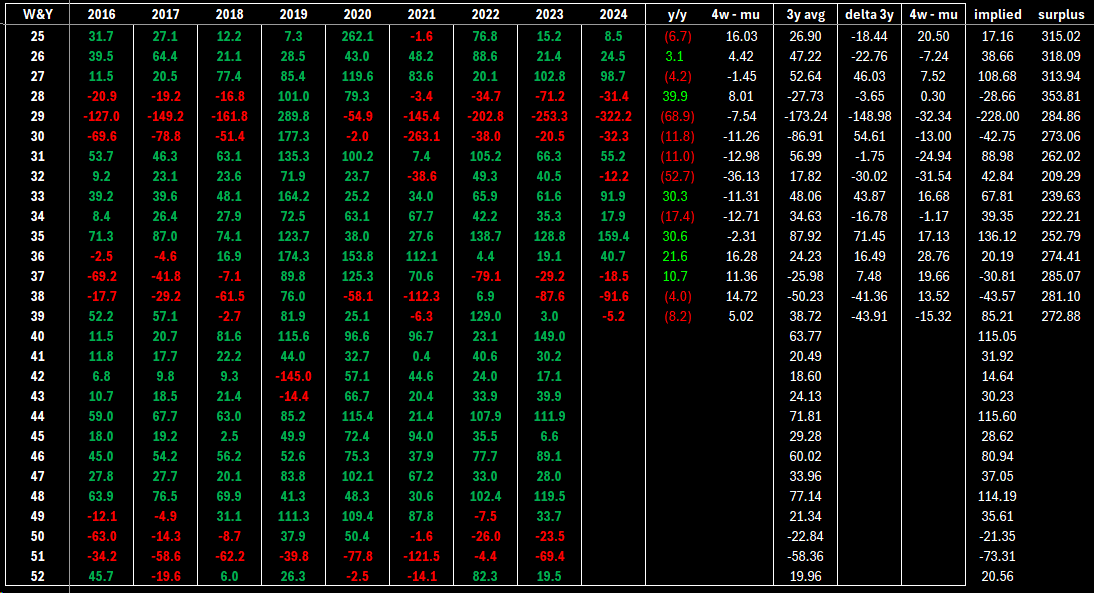
Task: Select 98.7 in 2024 week 27
Action: [613, 77]
